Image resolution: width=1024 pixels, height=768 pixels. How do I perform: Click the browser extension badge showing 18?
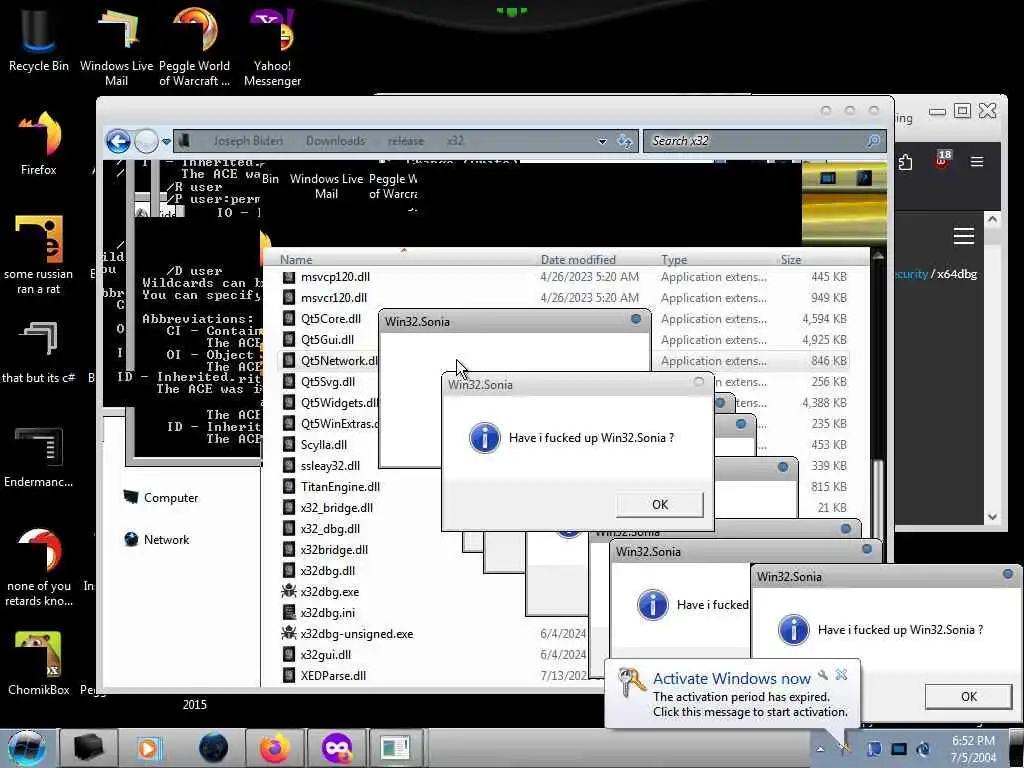click(x=942, y=159)
